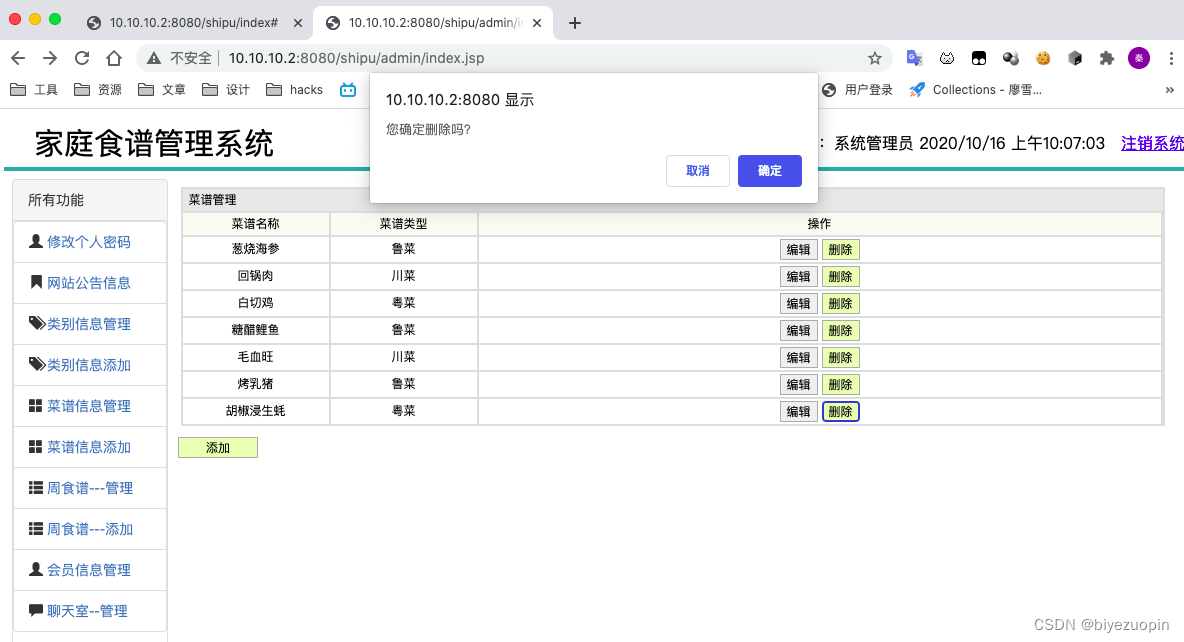Edit the 胡椒浸生蚝 recipe

point(798,412)
